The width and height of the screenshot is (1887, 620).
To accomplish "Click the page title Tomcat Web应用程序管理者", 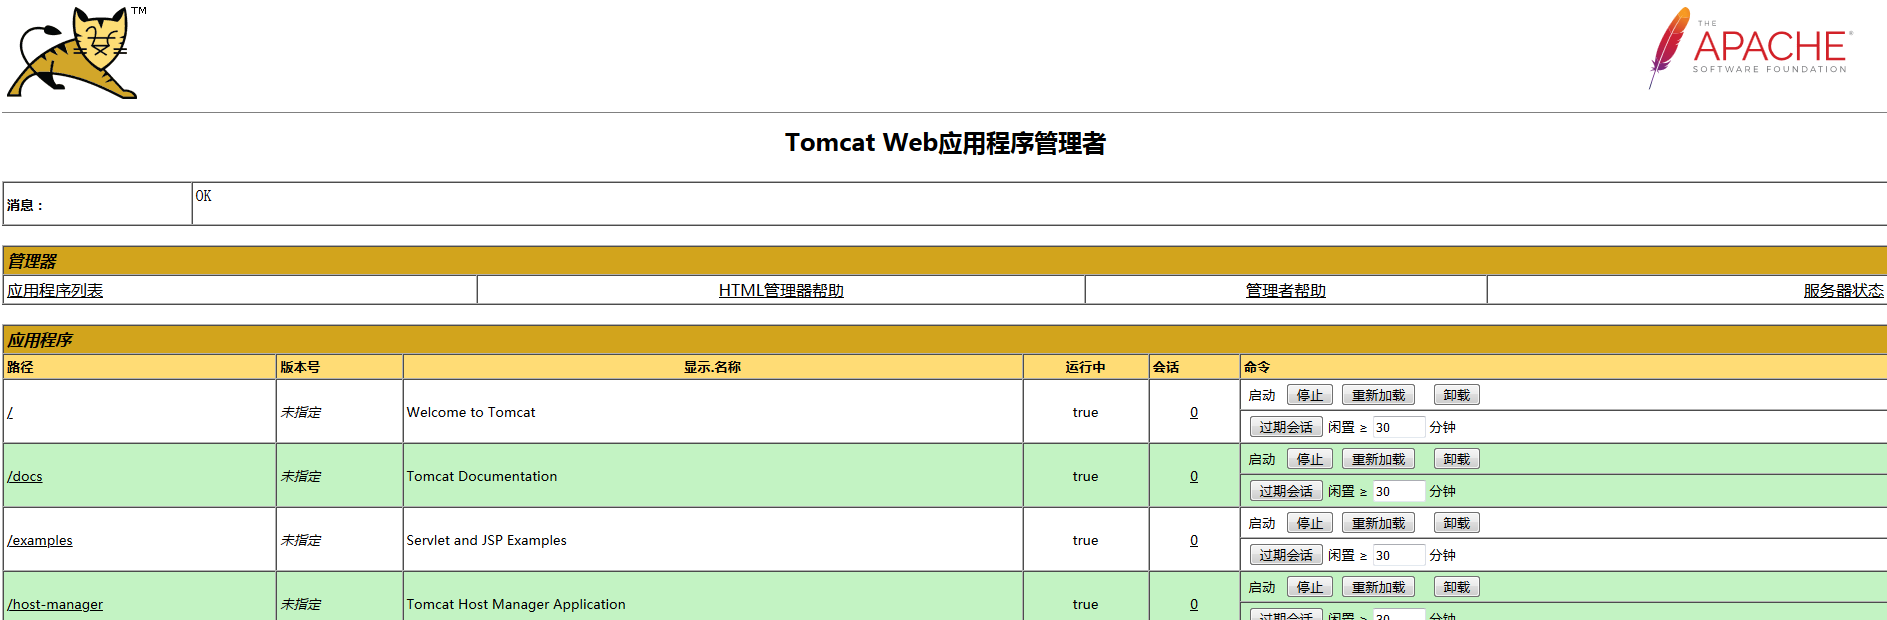I will (945, 143).
